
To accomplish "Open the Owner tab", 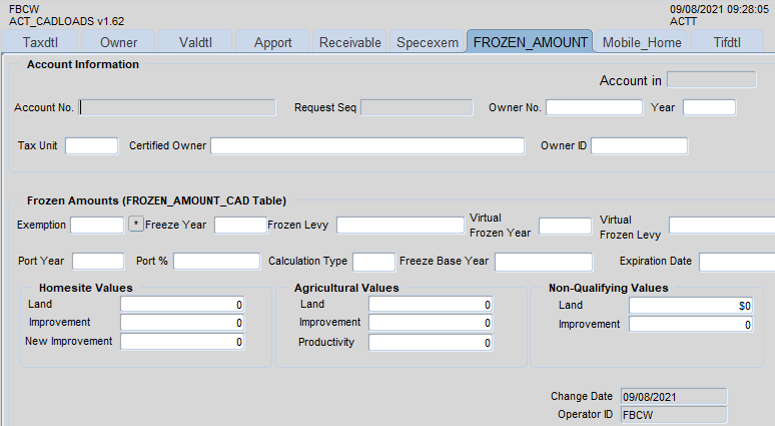I will (119, 42).
